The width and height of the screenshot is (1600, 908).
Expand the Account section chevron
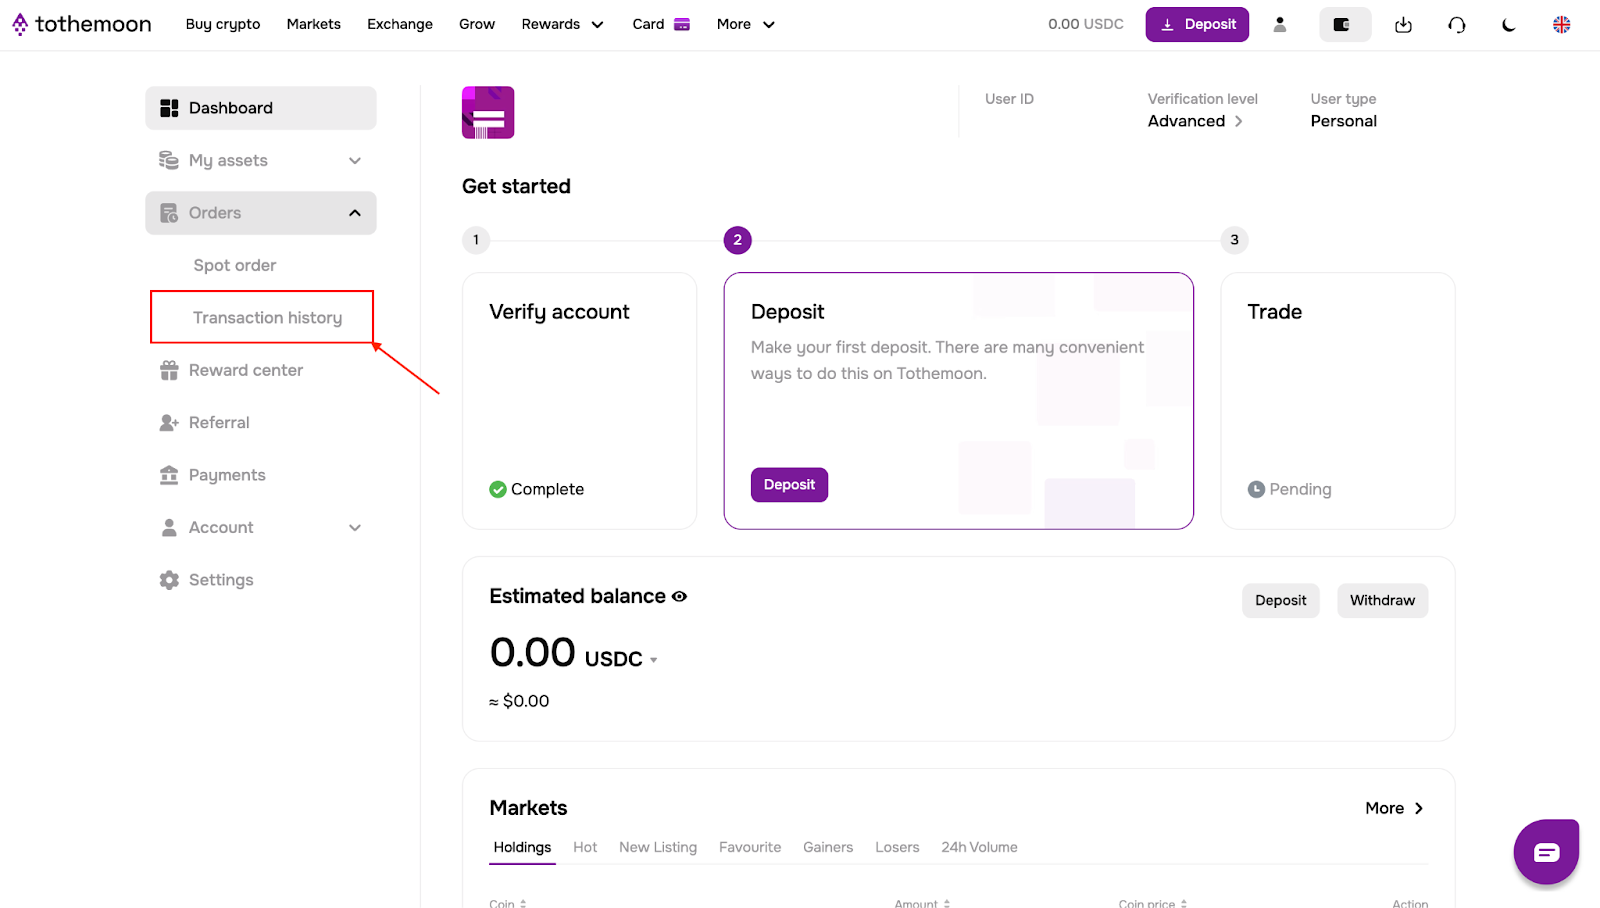355,528
